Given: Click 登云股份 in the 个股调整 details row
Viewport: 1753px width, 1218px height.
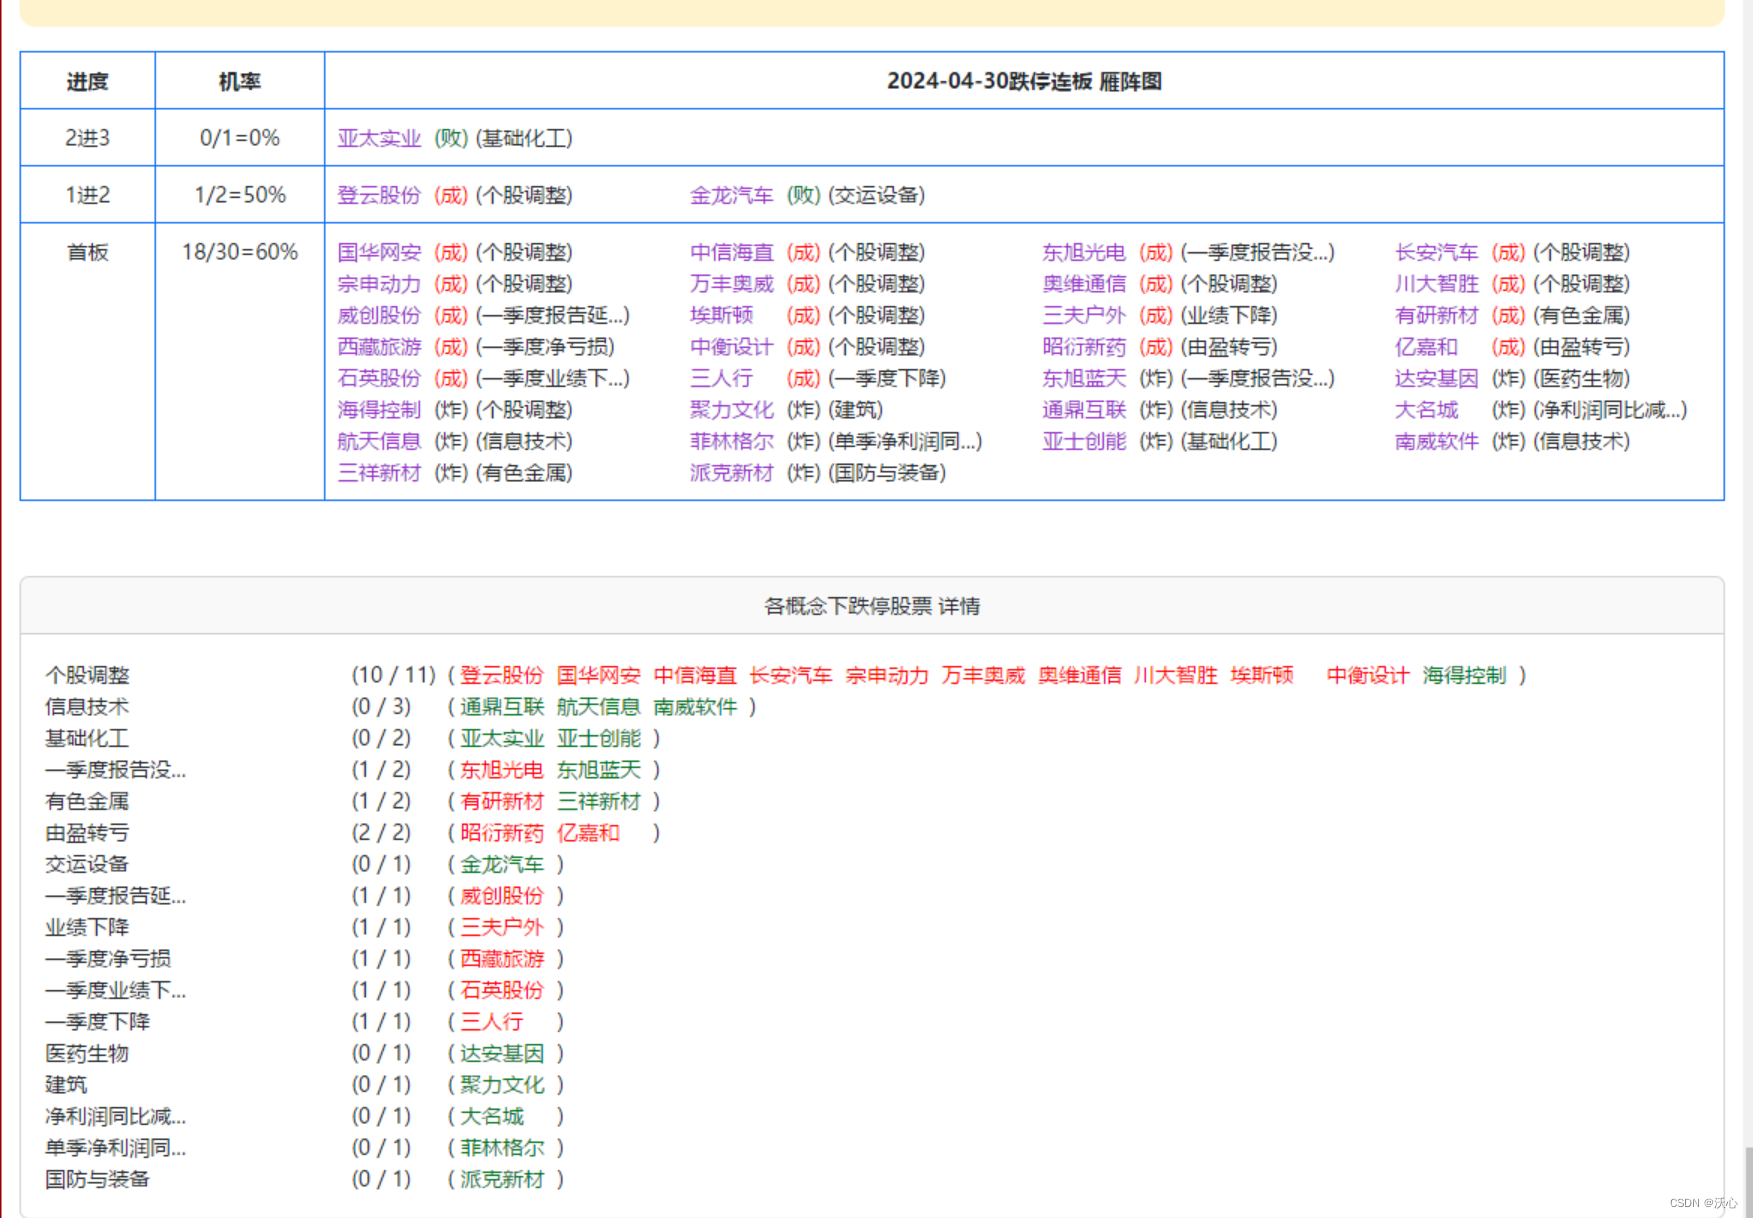Looking at the screenshot, I should (x=502, y=675).
